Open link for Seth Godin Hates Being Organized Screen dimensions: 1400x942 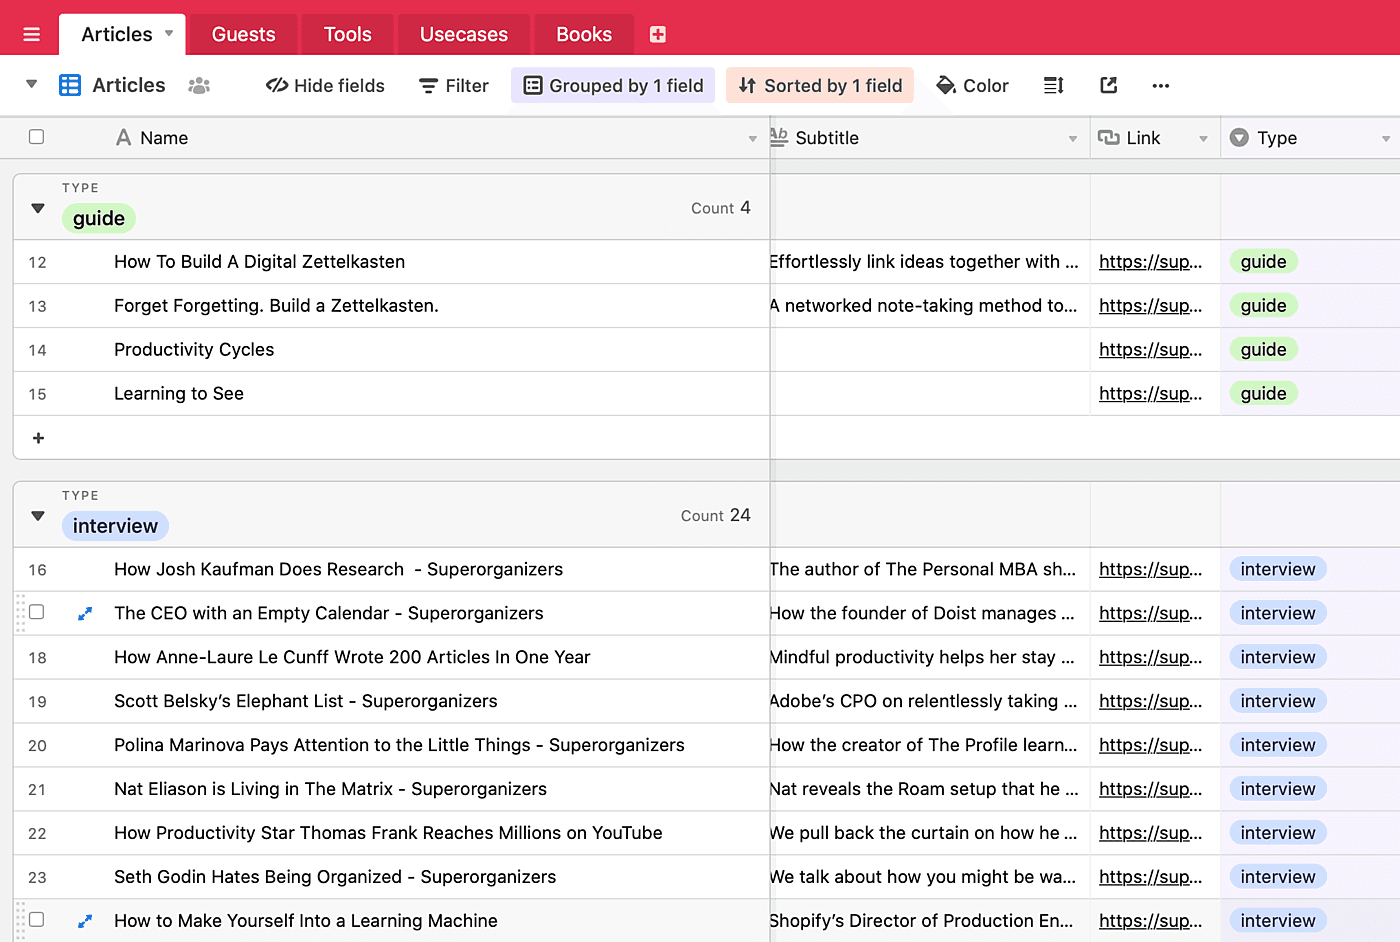(1150, 877)
